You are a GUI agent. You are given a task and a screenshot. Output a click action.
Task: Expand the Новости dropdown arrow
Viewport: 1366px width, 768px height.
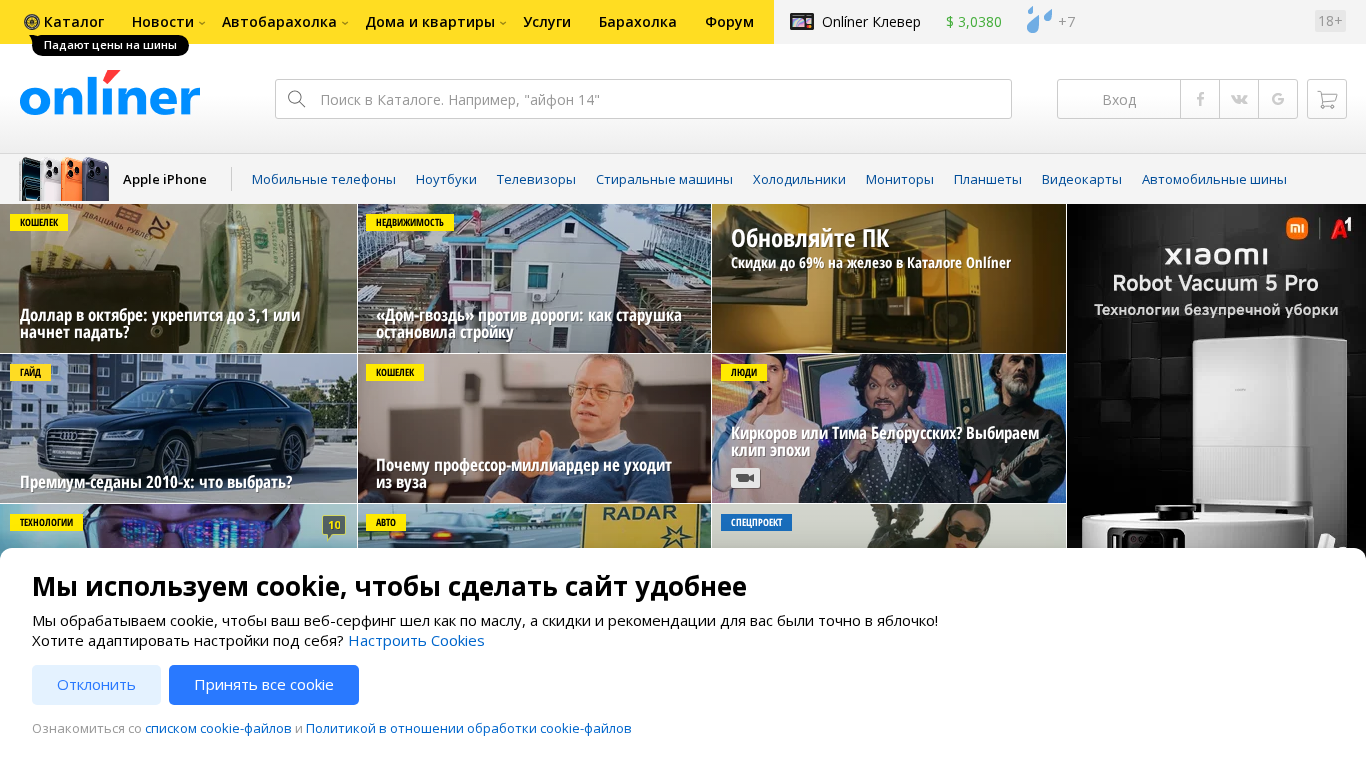[202, 23]
